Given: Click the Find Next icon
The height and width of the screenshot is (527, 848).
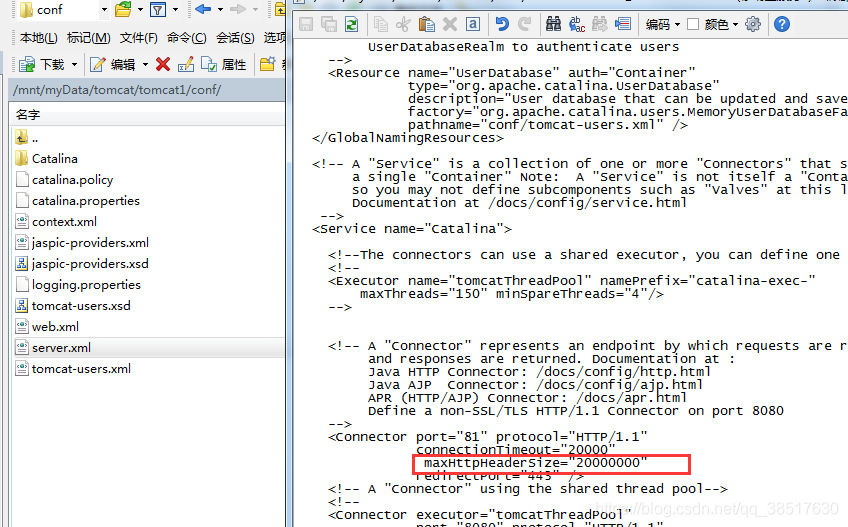Looking at the screenshot, I should [x=600, y=24].
